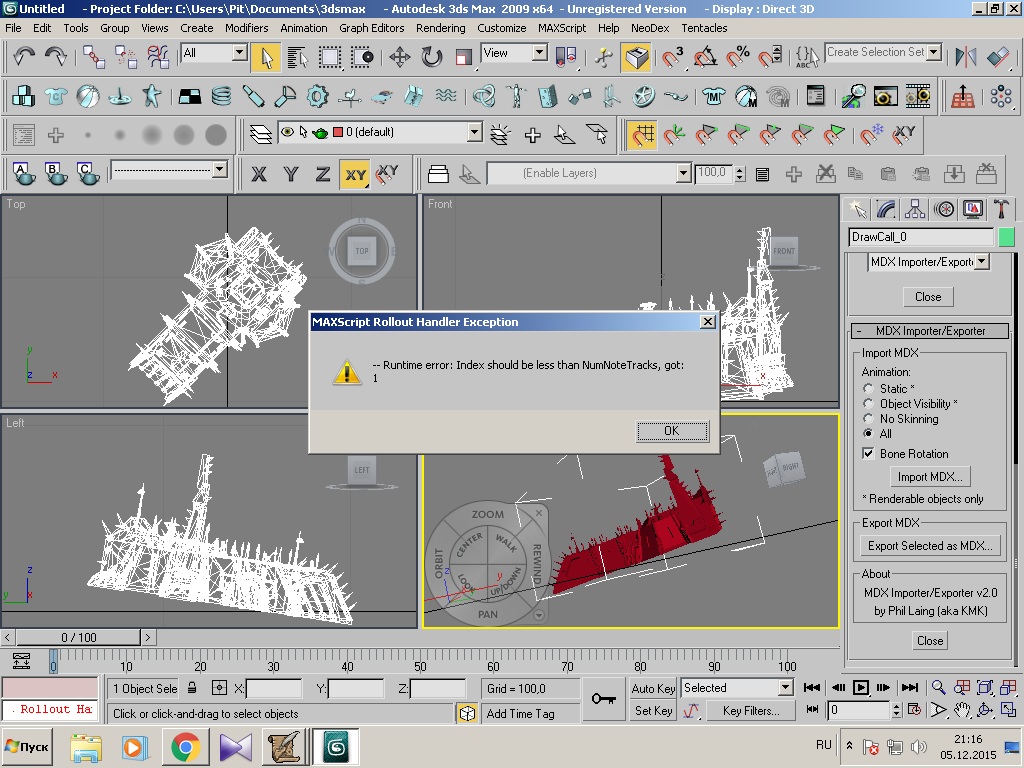Screen dimensions: 1024x768
Task: Select the No Skinning radio option
Action: [x=868, y=419]
